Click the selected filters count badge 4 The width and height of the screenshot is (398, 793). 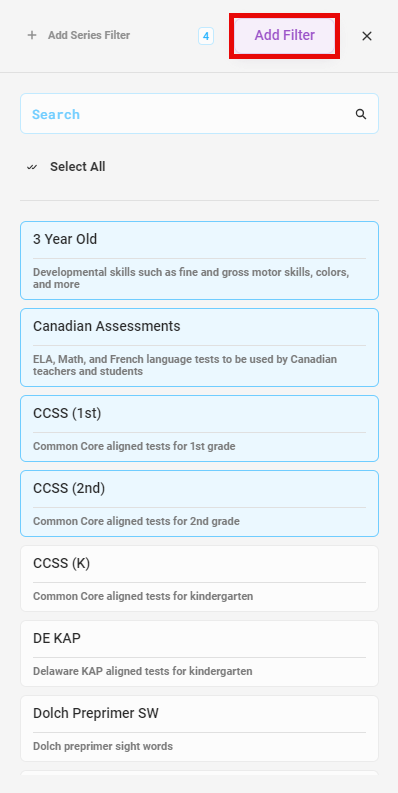click(206, 36)
